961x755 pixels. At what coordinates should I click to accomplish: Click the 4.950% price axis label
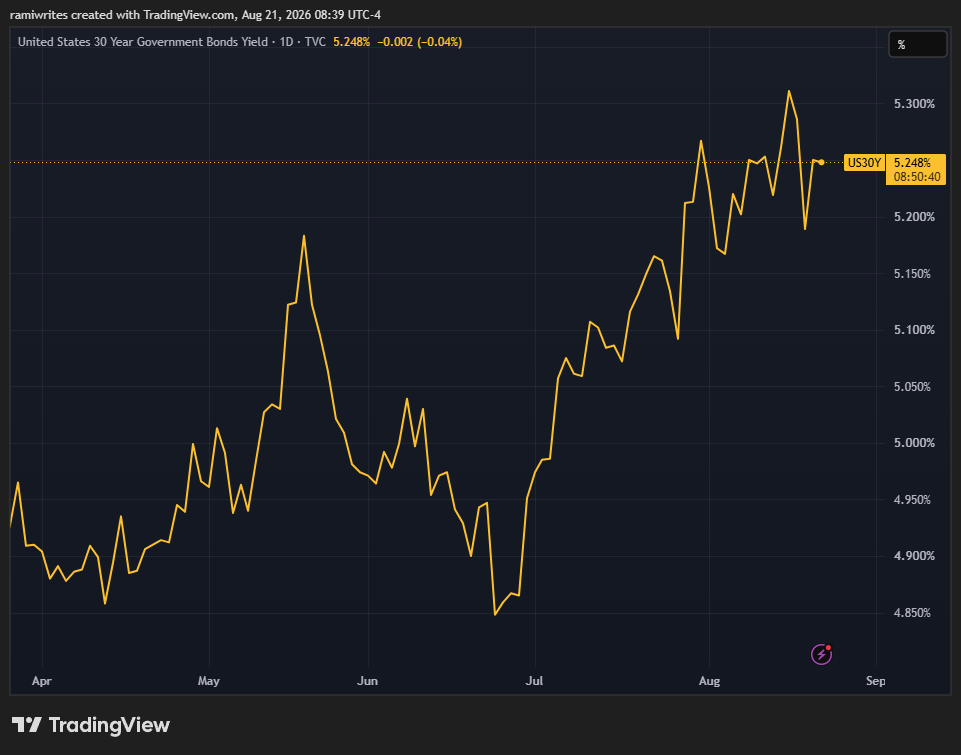pos(912,500)
